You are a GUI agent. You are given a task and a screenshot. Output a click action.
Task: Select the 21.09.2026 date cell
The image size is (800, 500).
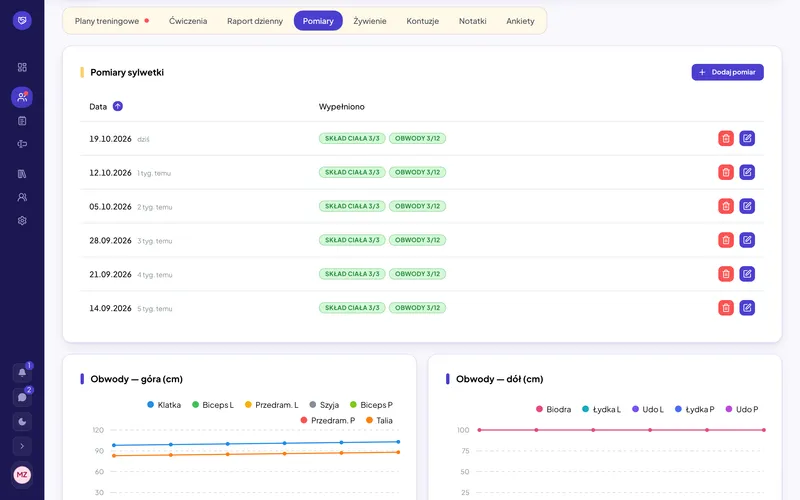[110, 274]
